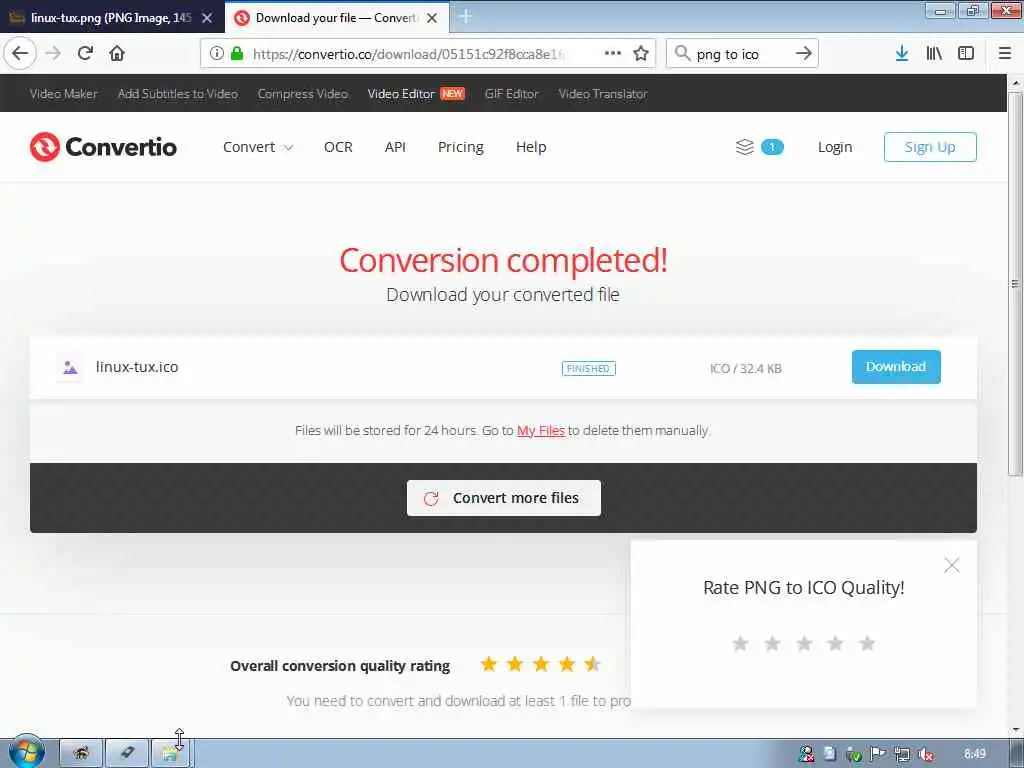Viewport: 1024px width, 768px height.
Task: Open Video Maker tool link
Action: [63, 93]
